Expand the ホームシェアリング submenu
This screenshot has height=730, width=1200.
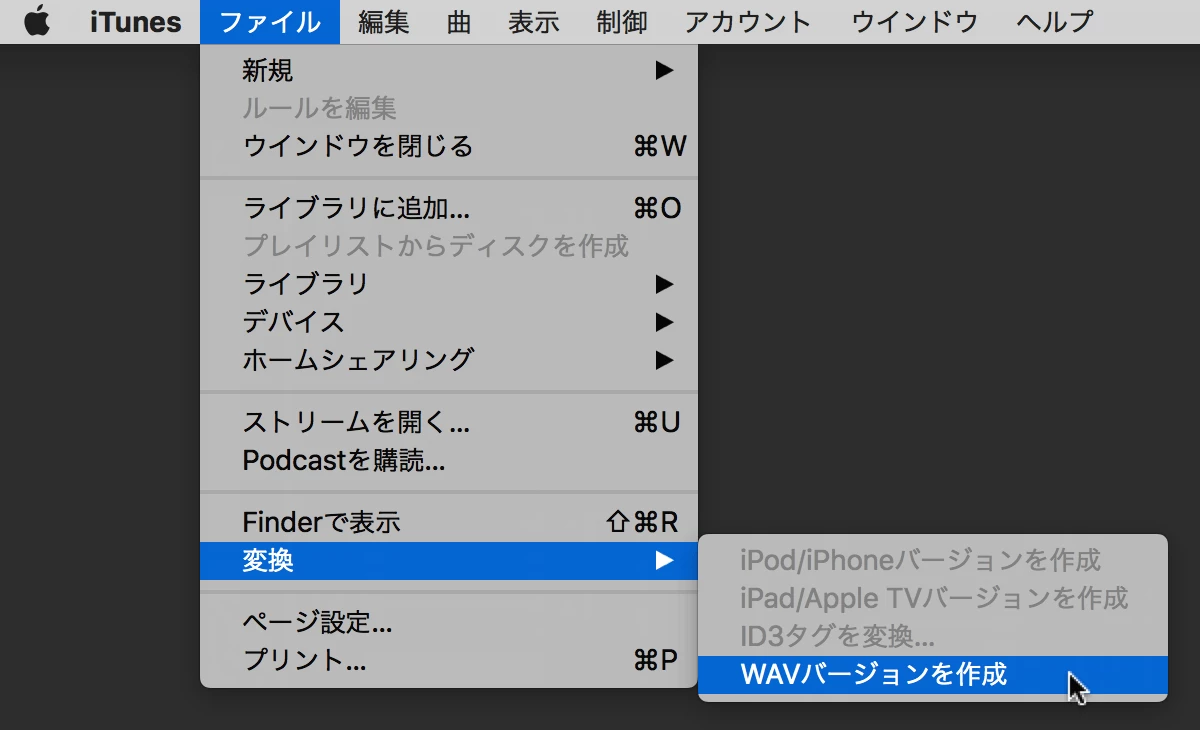(x=449, y=359)
